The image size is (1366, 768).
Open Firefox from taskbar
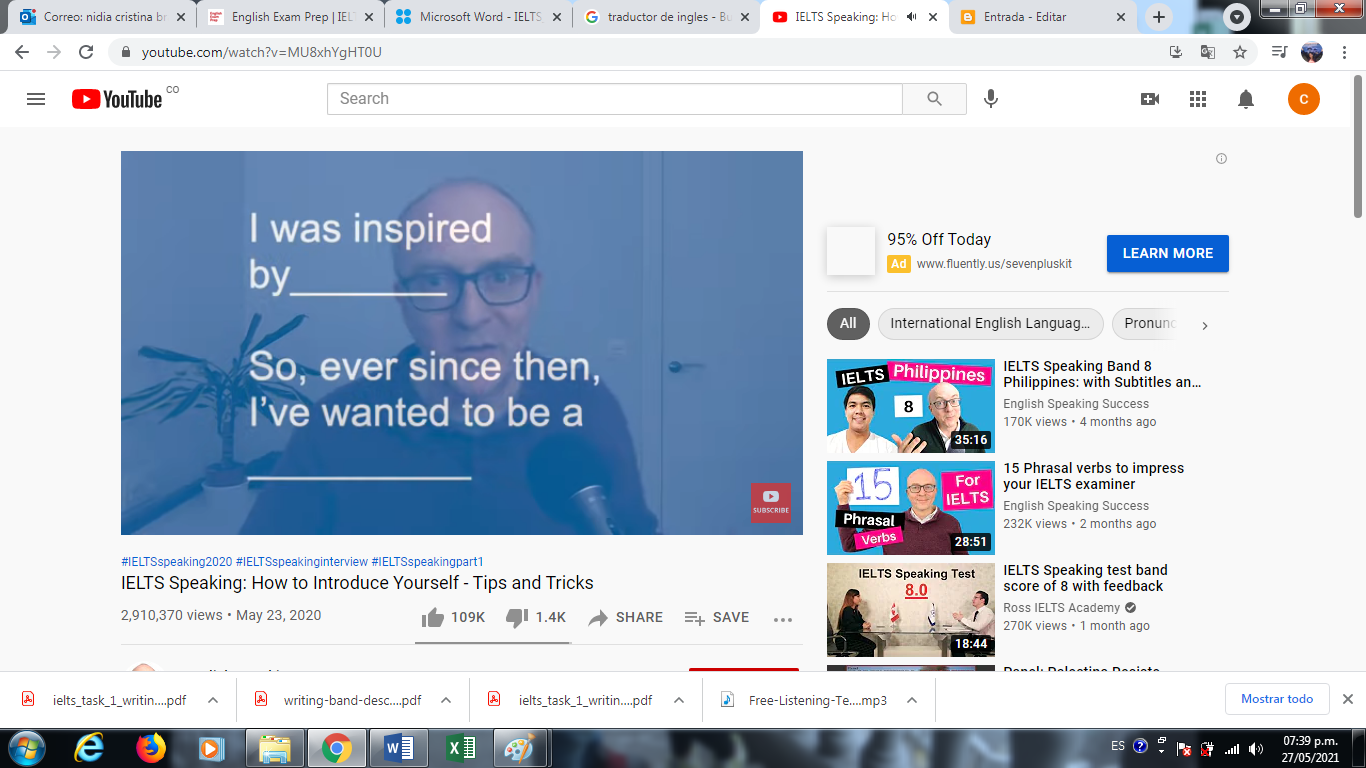[x=151, y=748]
